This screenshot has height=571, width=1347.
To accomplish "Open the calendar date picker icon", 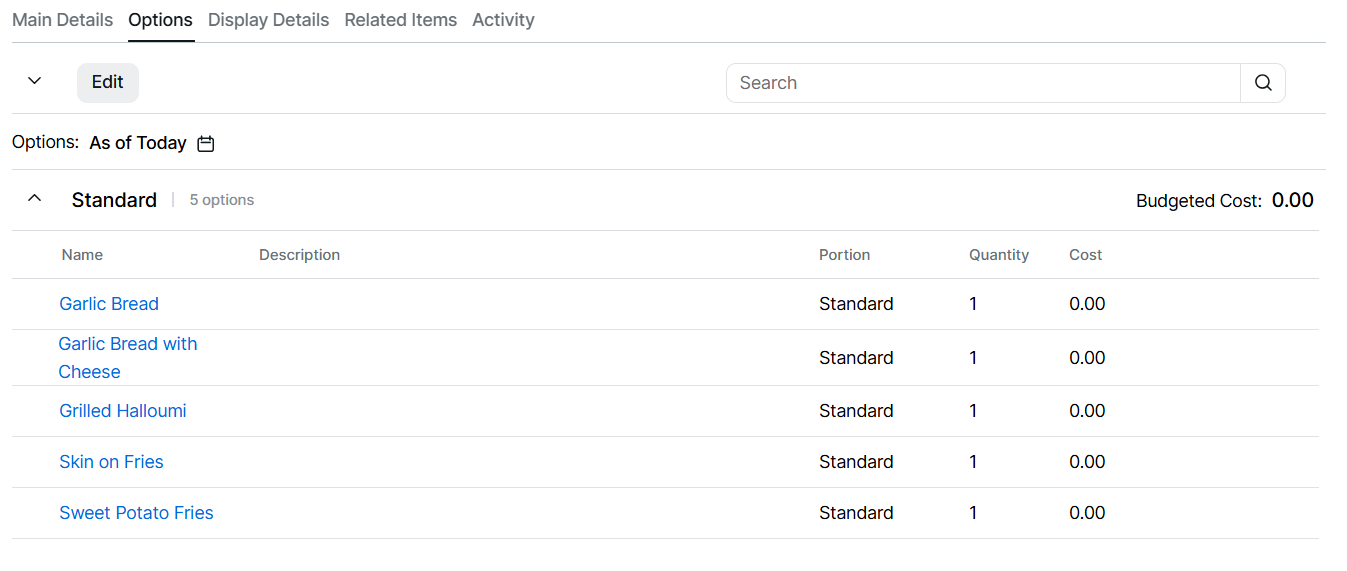I will pos(206,144).
